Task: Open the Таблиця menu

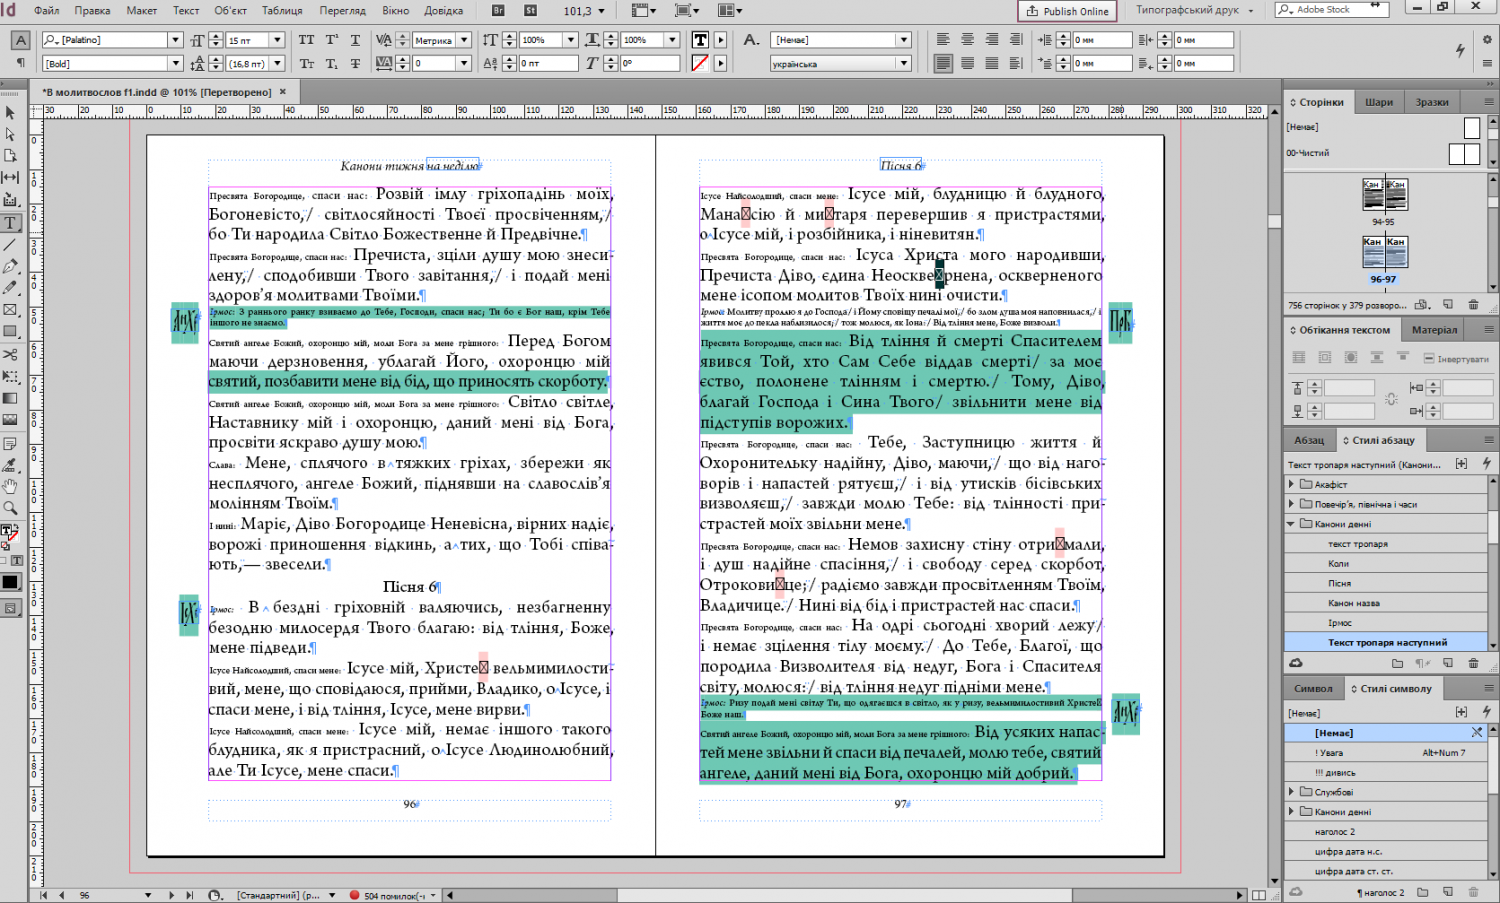Action: tap(282, 11)
